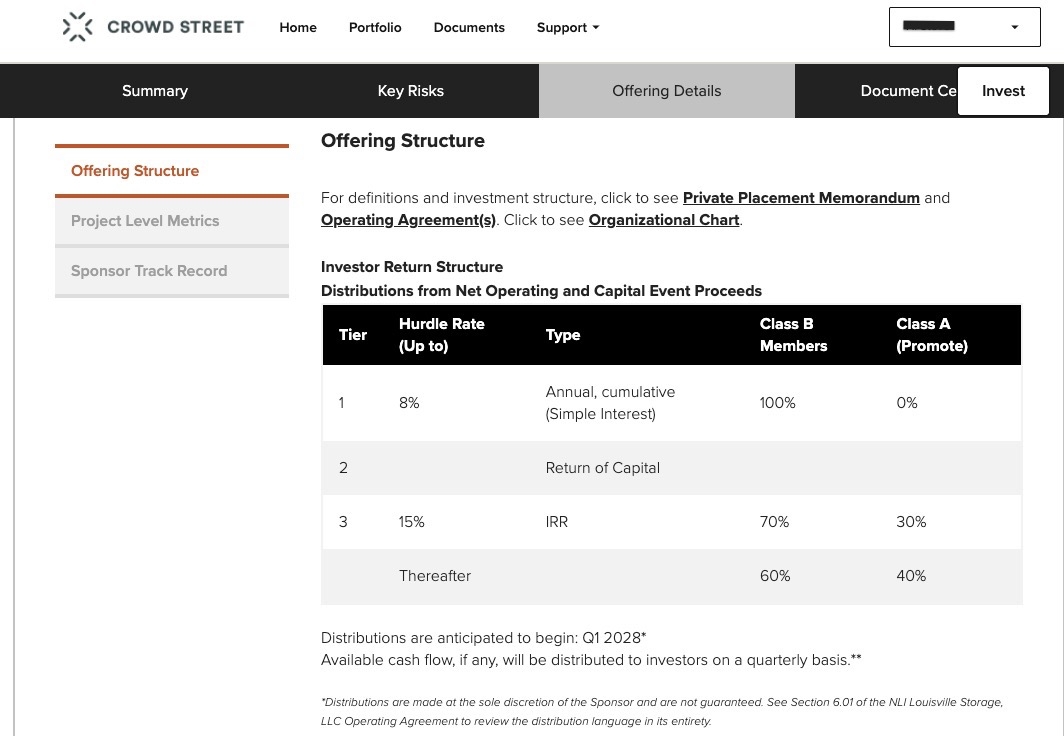
Task: Open the Organizational Chart link
Action: [x=663, y=220]
